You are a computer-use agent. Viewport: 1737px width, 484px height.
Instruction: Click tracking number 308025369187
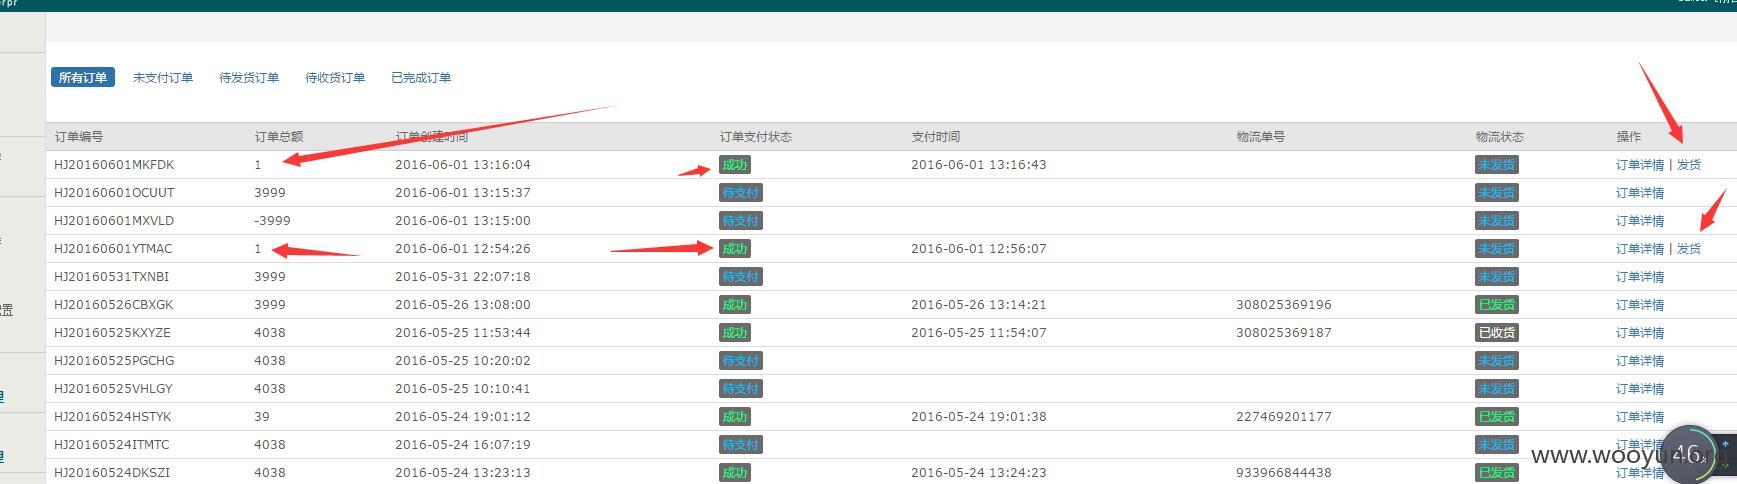coord(1284,333)
